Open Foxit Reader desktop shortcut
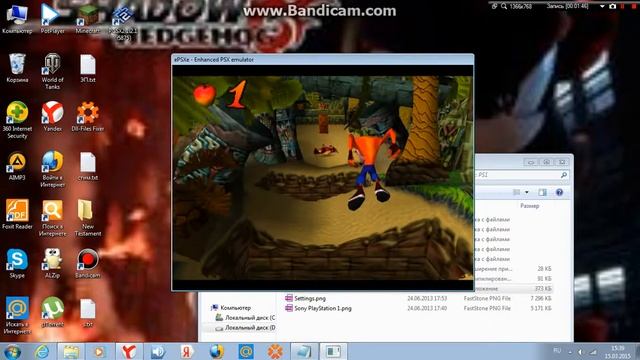 17,214
